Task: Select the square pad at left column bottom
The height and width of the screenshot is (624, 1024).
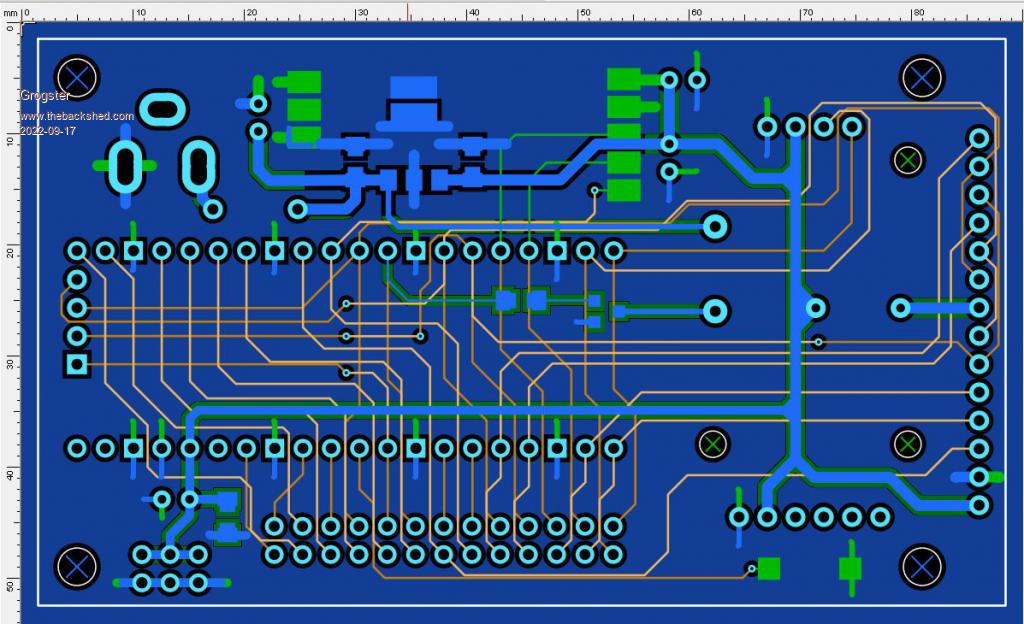Action: tap(76, 364)
